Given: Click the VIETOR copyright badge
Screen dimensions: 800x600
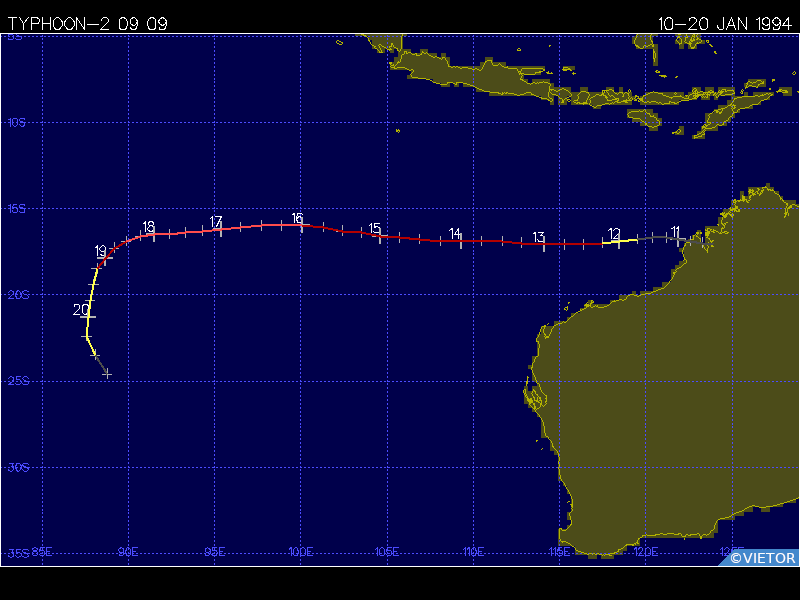Looking at the screenshot, I should pyautogui.click(x=761, y=558).
